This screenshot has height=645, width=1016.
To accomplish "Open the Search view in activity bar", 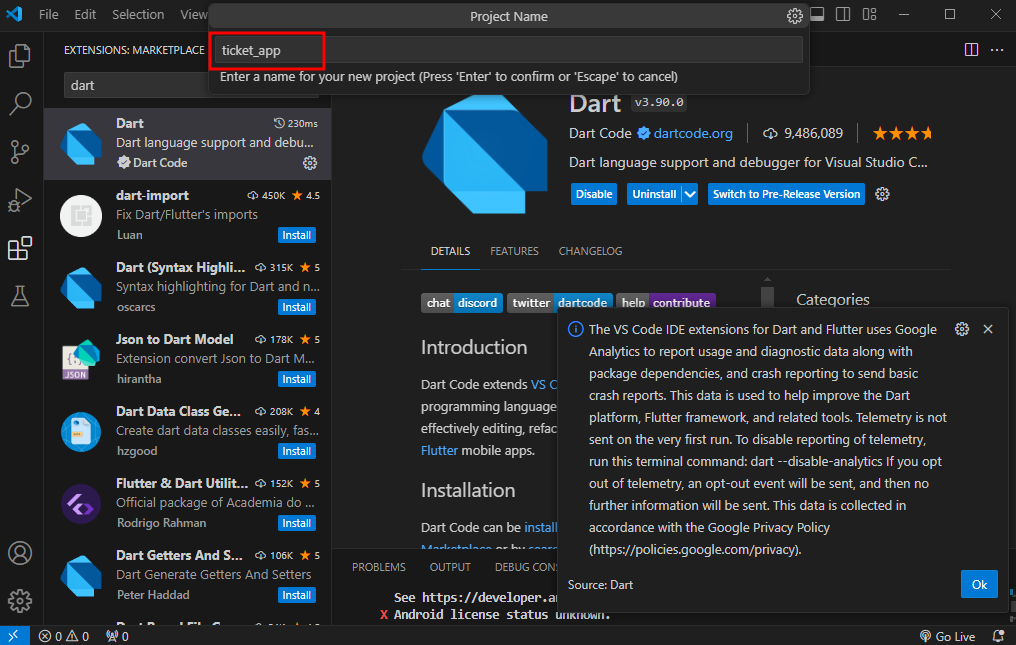I will (19, 104).
